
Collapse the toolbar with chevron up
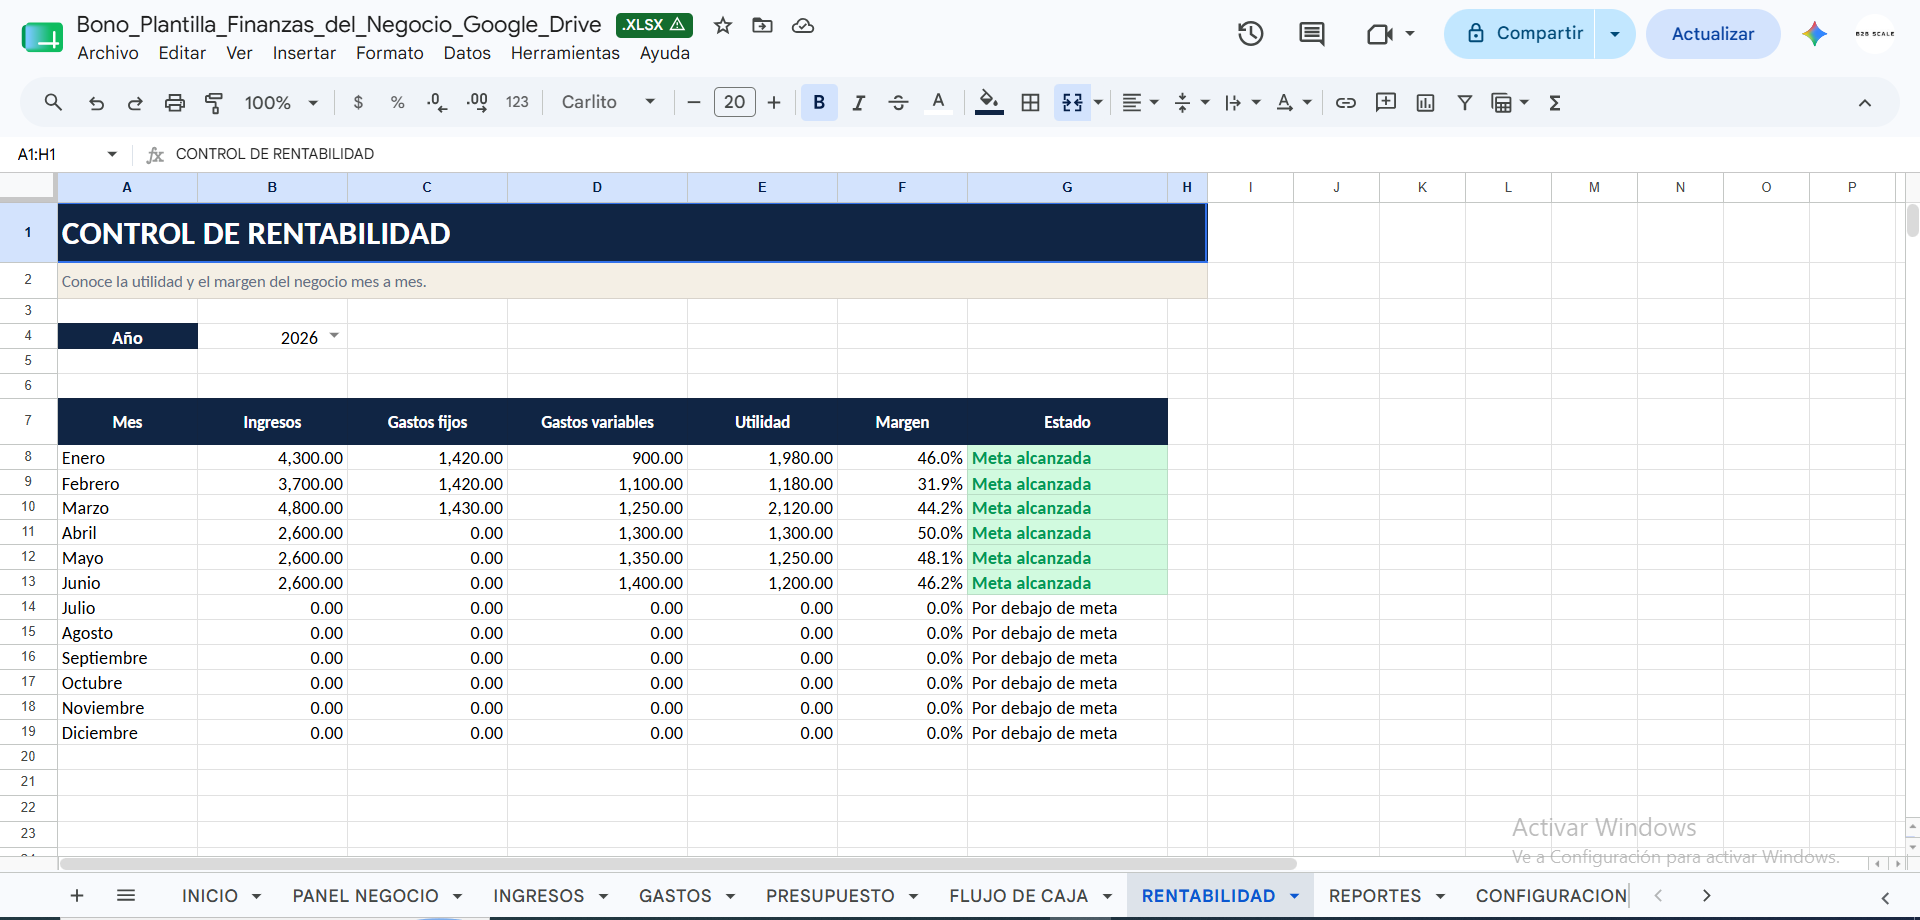1865,102
